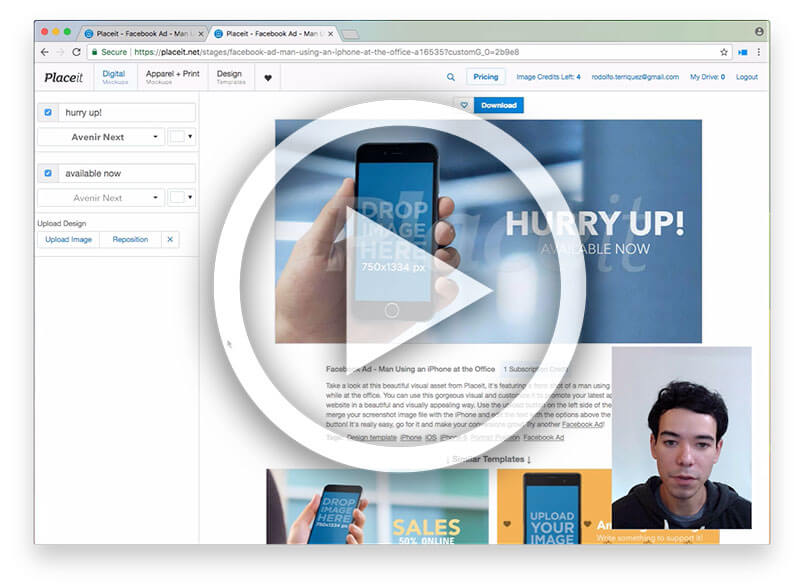Click the Logout link

pyautogui.click(x=746, y=77)
